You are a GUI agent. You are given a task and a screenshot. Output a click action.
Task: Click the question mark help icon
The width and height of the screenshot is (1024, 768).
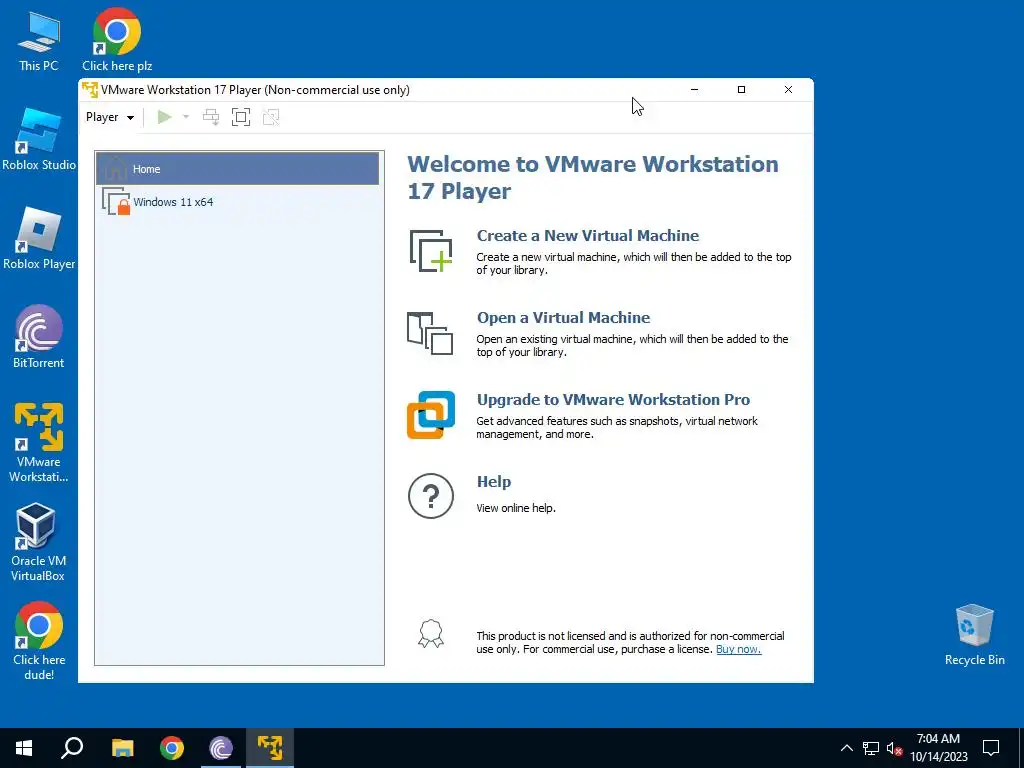coord(431,496)
